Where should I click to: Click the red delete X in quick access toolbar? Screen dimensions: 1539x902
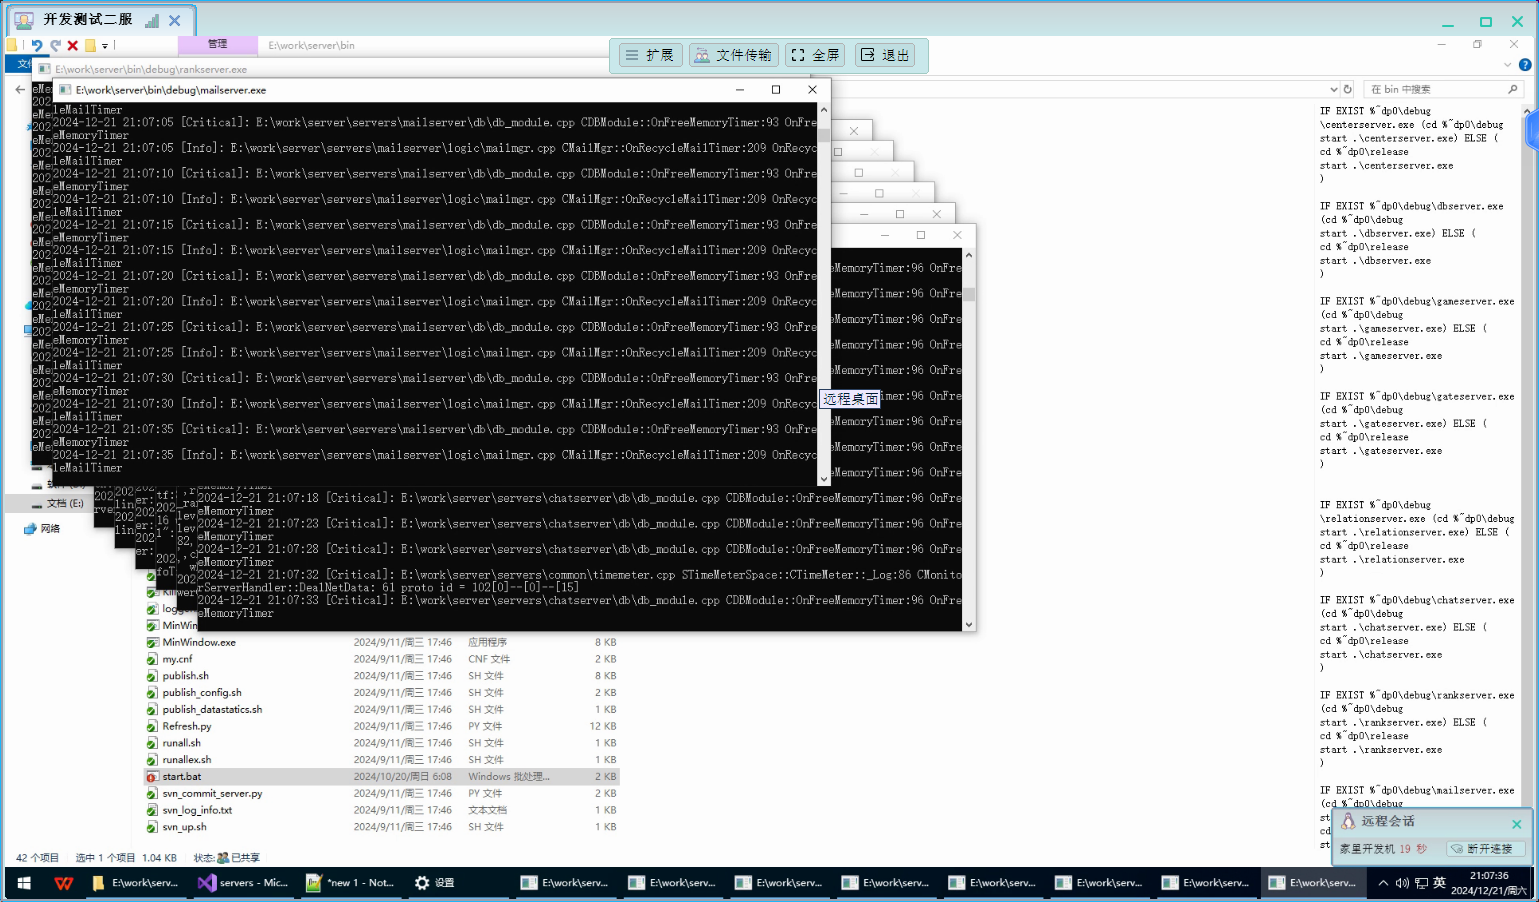(x=72, y=45)
